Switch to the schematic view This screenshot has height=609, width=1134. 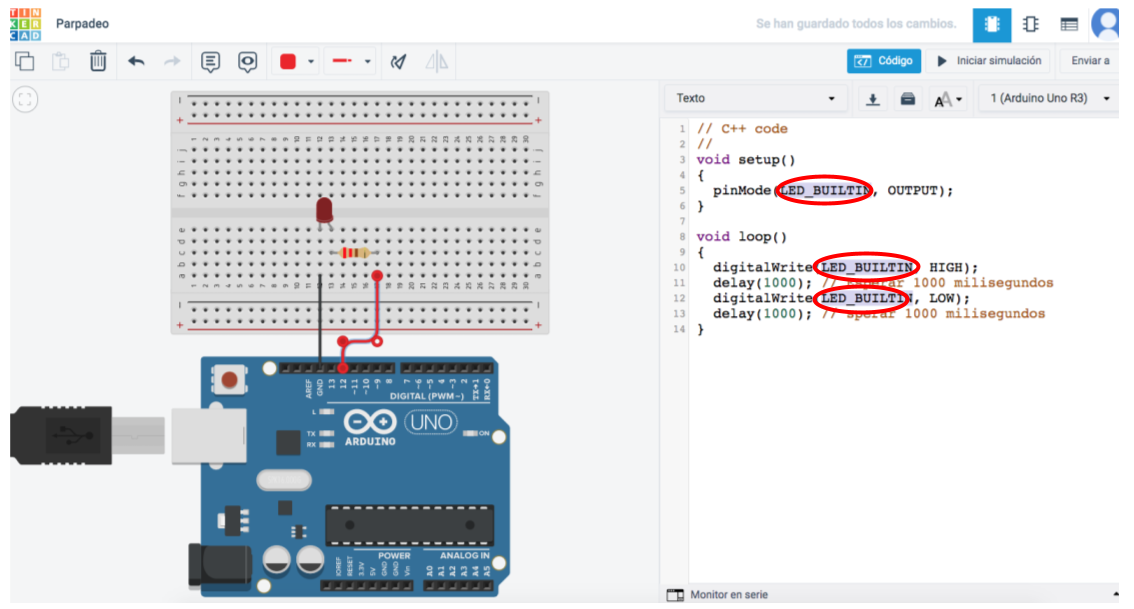[x=1030, y=25]
